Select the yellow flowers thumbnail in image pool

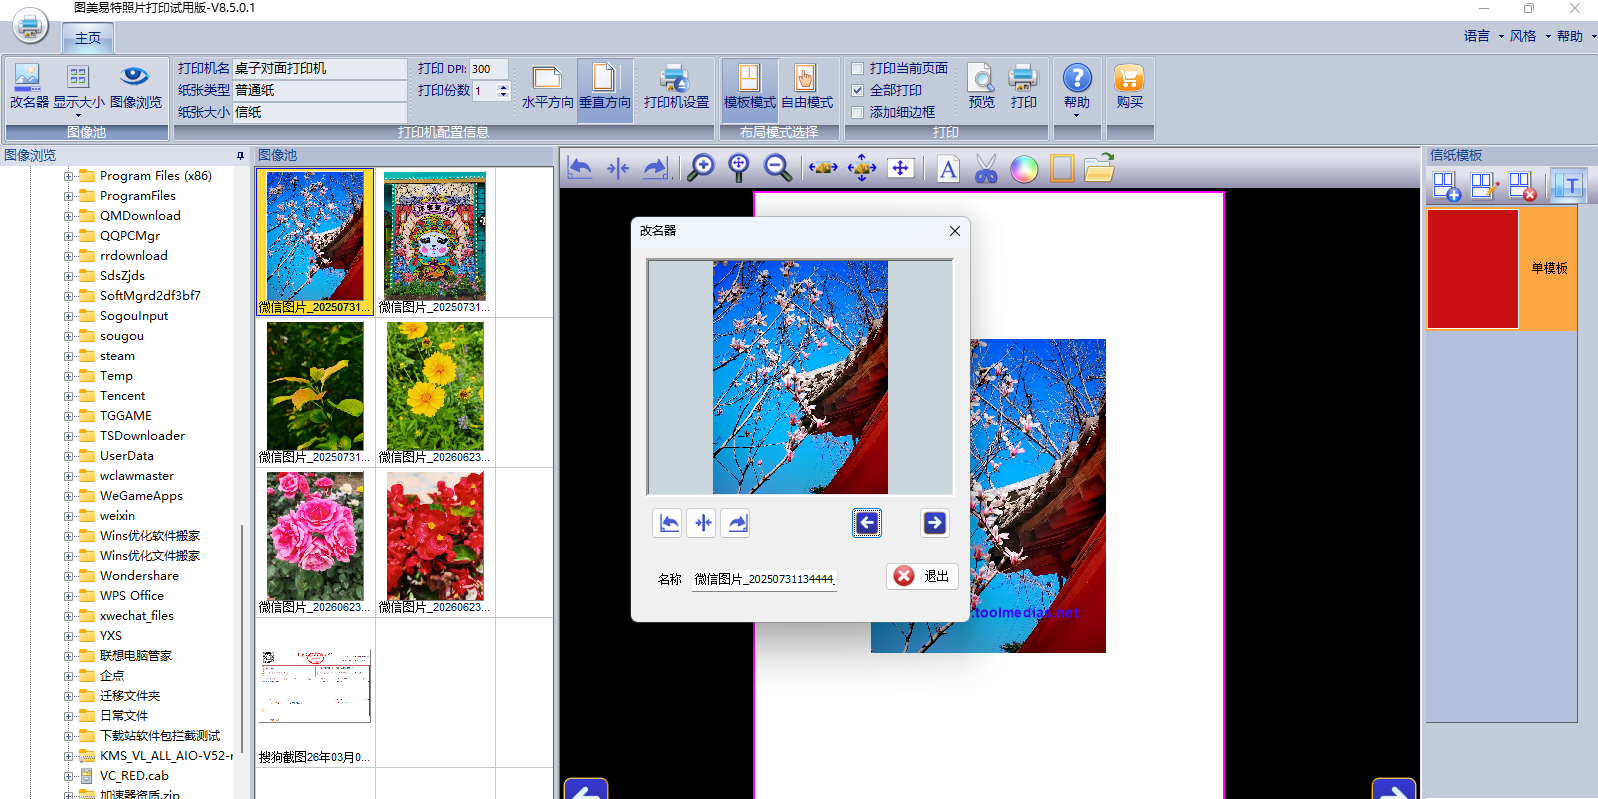(x=435, y=386)
